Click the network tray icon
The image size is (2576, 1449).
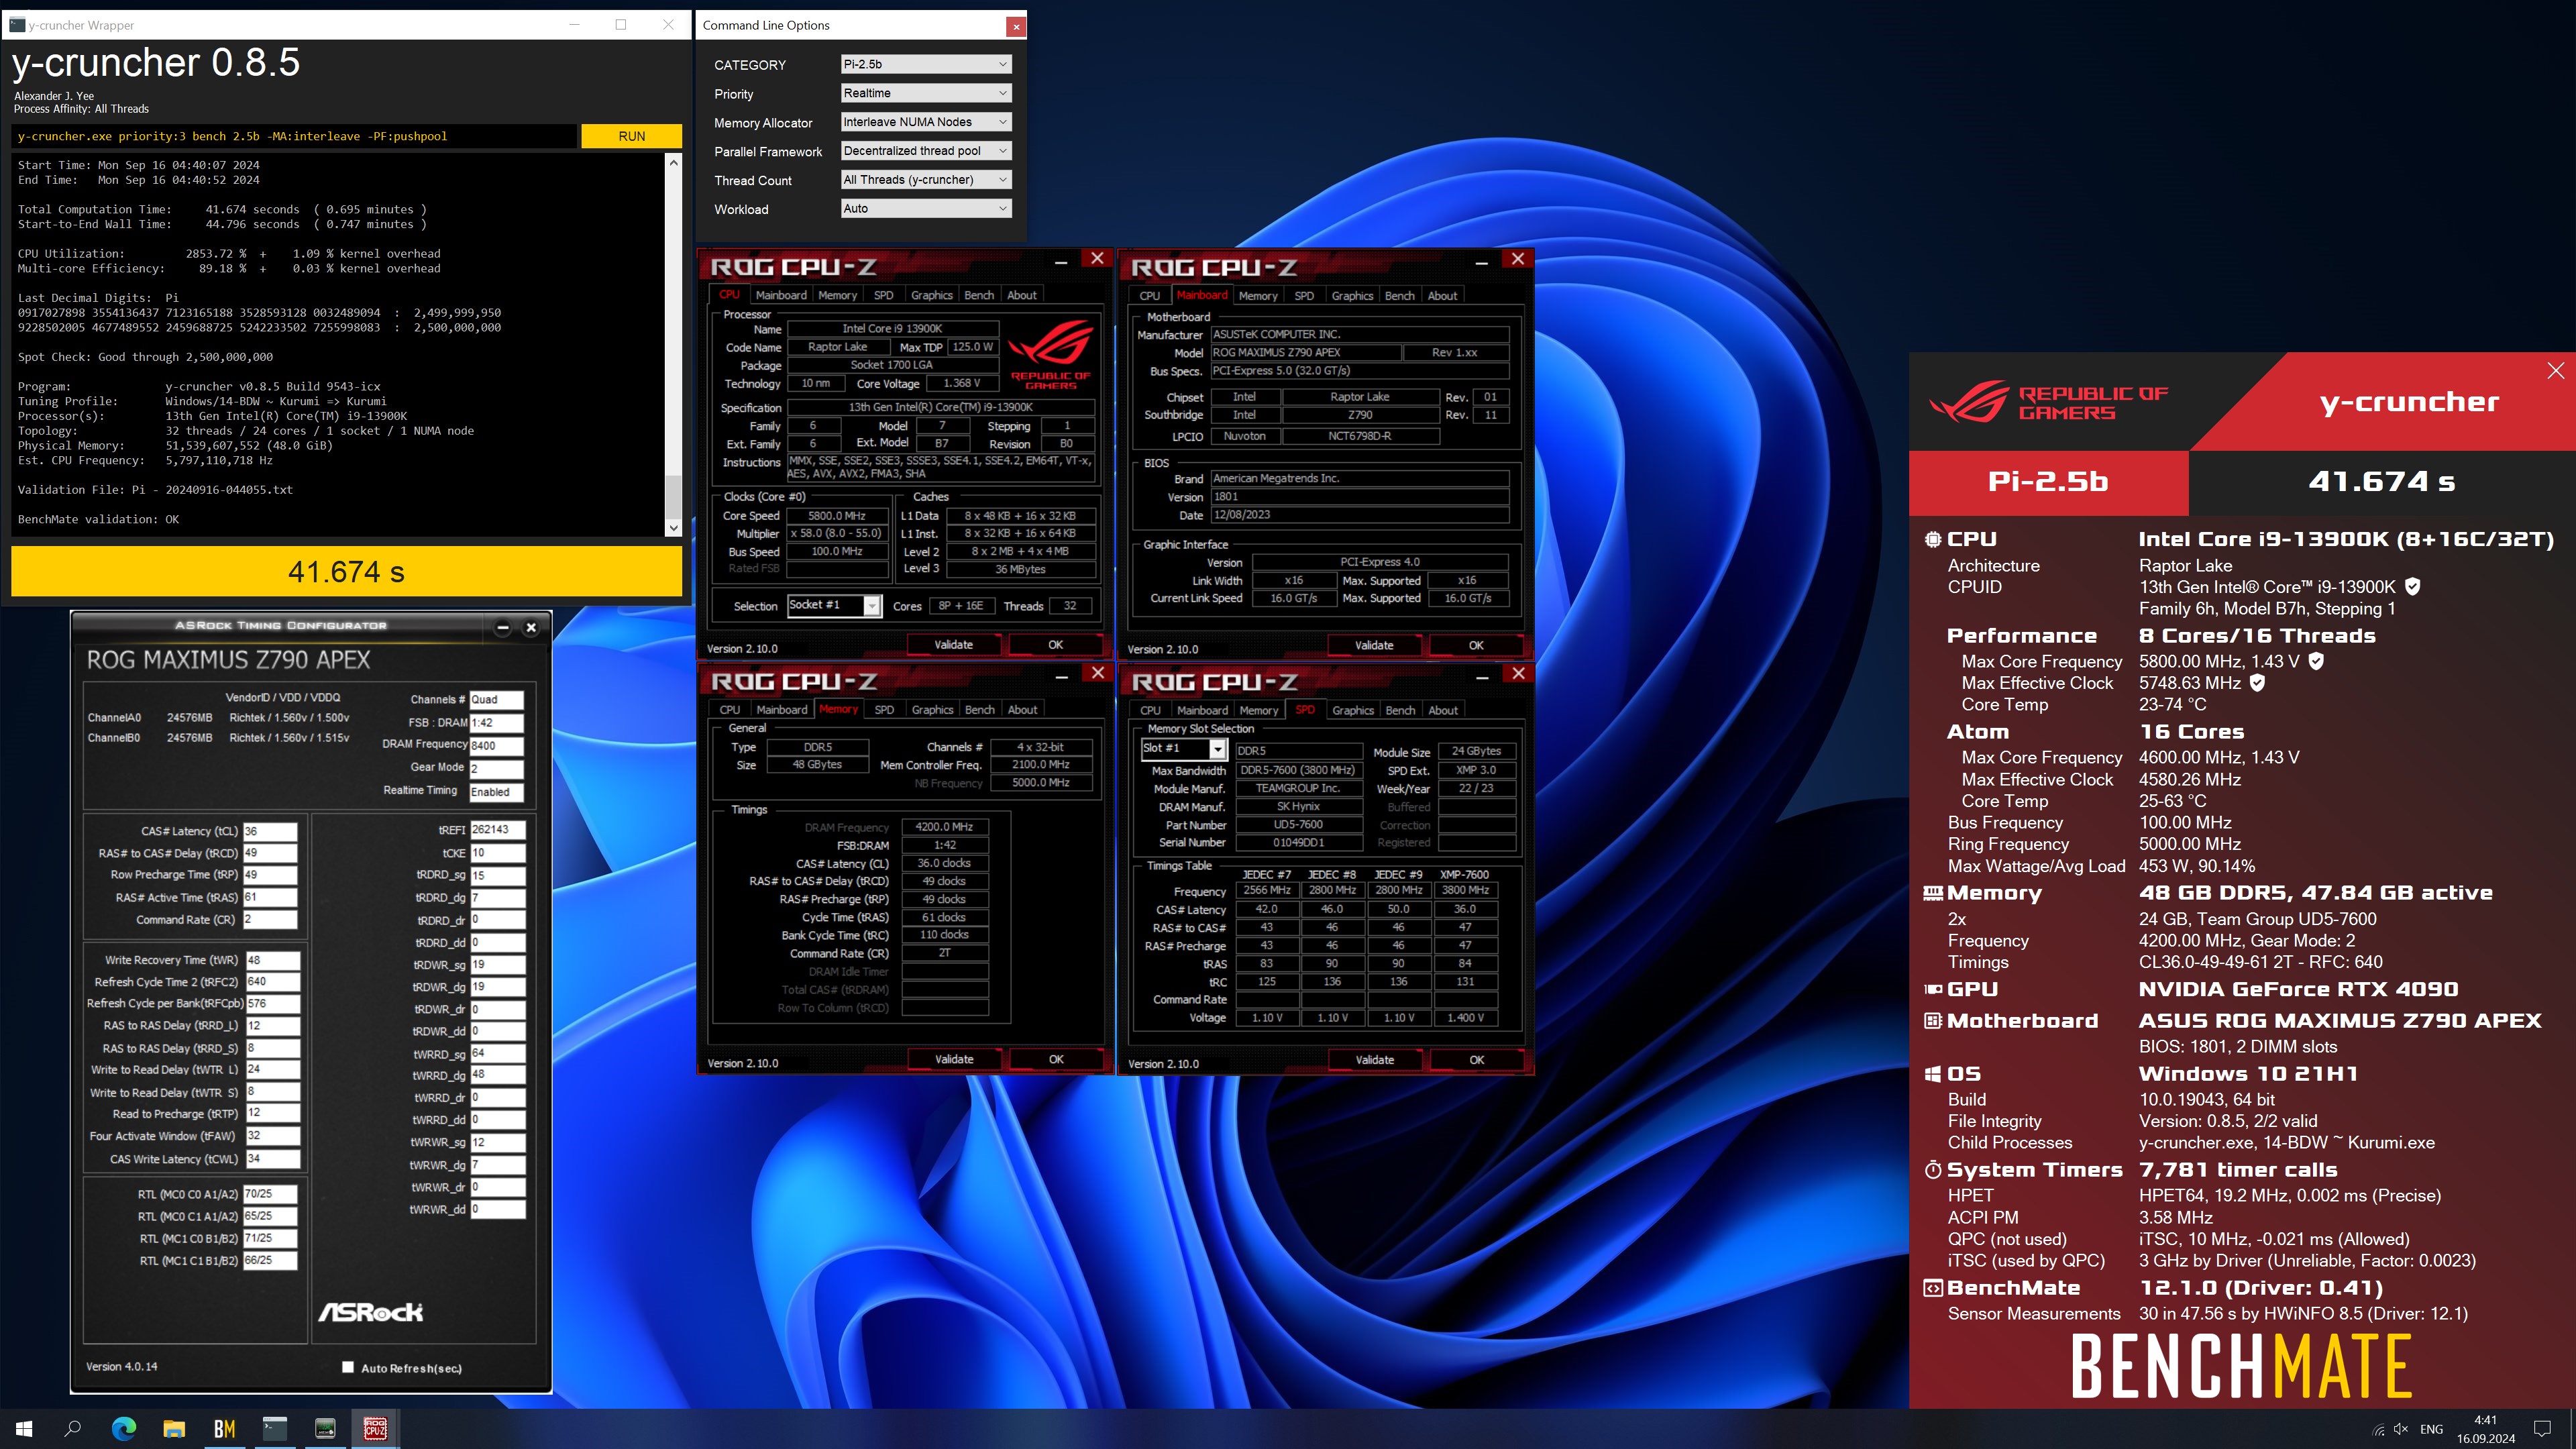click(2378, 1429)
